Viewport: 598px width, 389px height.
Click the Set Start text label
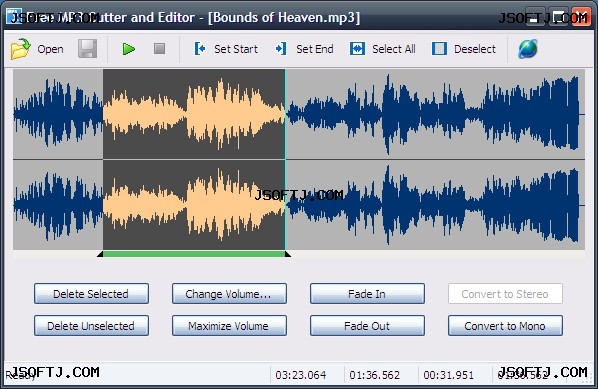click(236, 49)
